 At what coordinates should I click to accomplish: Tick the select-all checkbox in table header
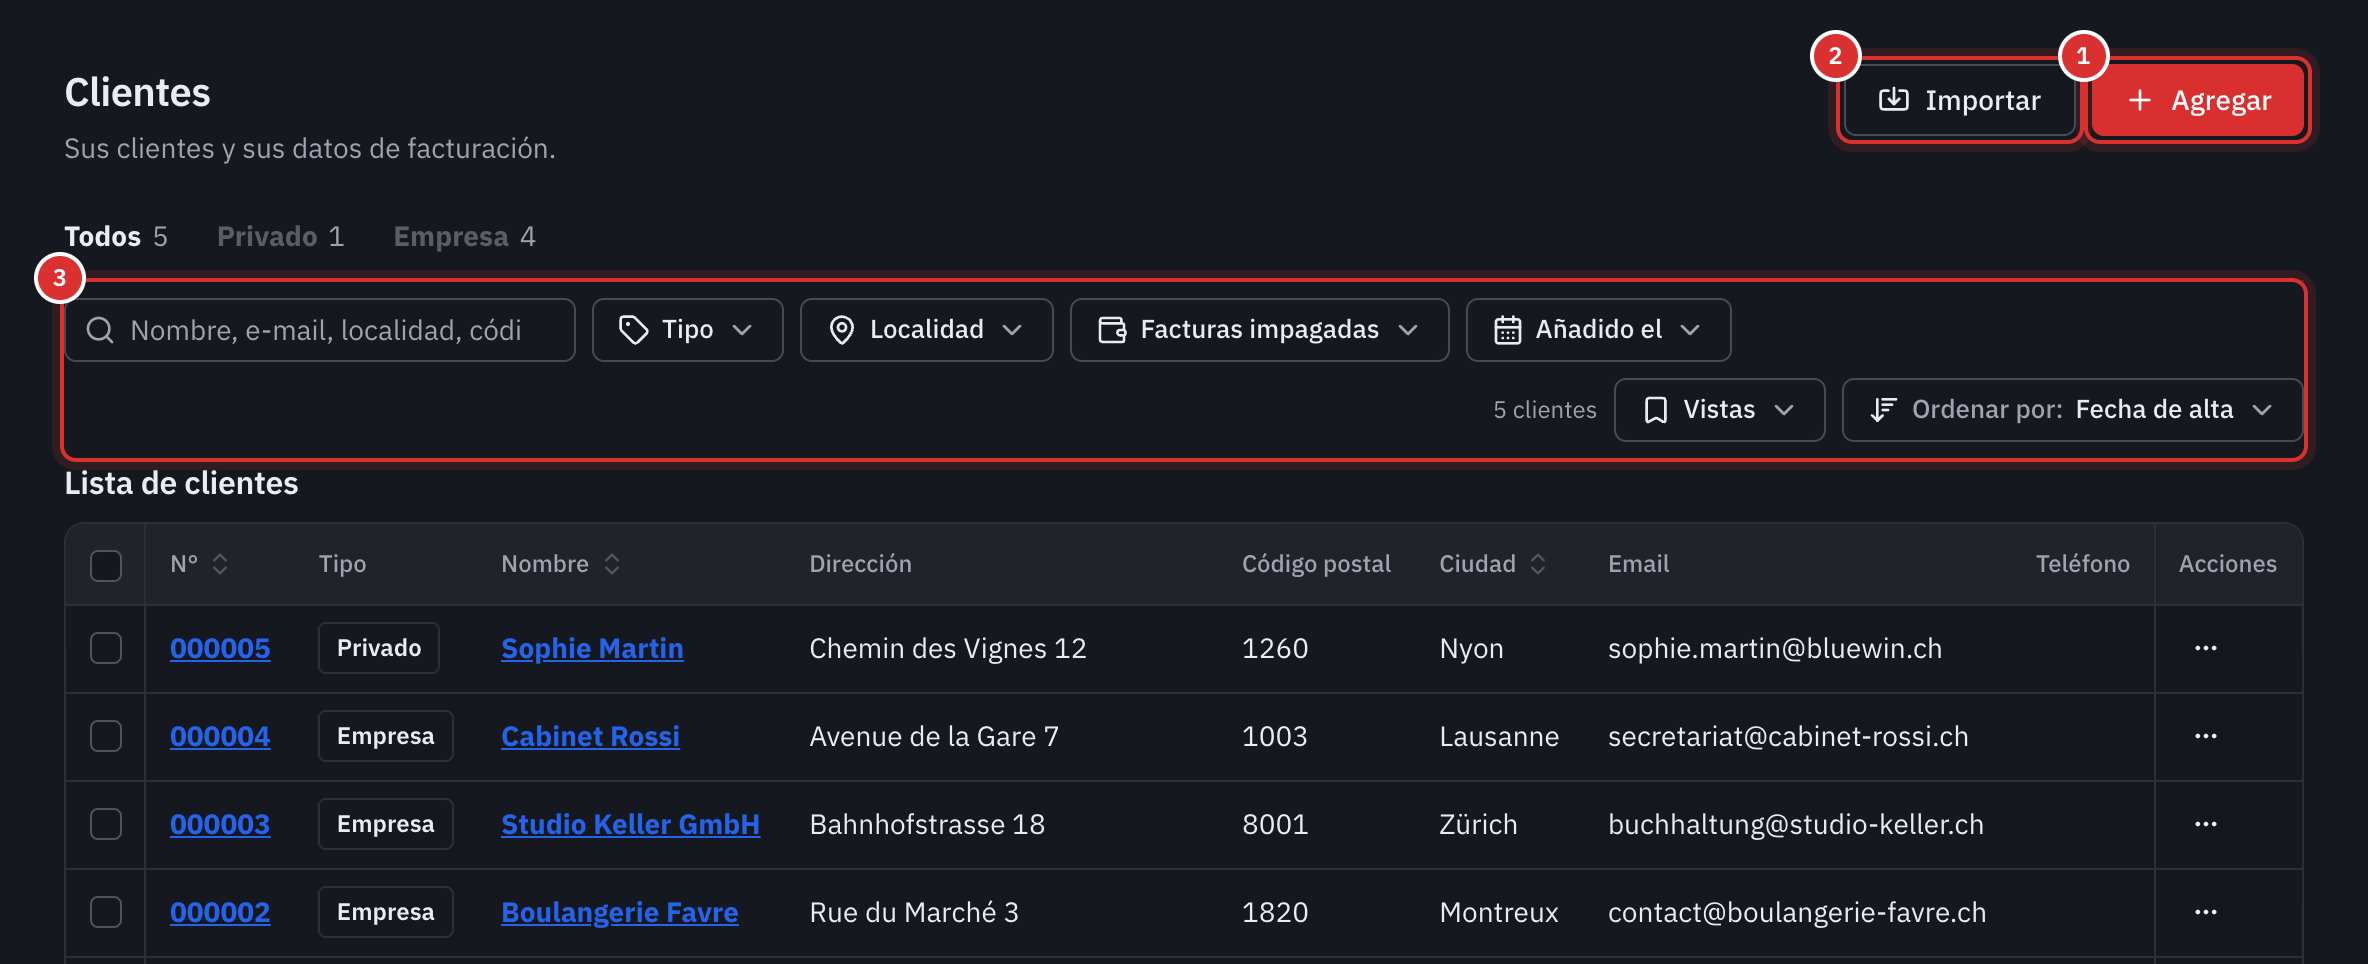106,565
